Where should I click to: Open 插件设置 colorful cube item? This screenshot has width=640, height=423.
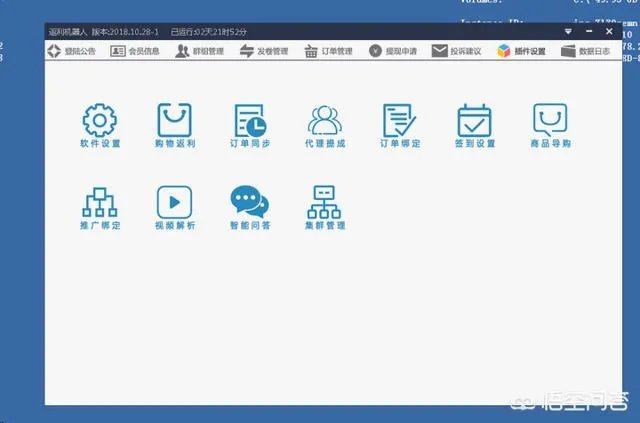tap(521, 51)
